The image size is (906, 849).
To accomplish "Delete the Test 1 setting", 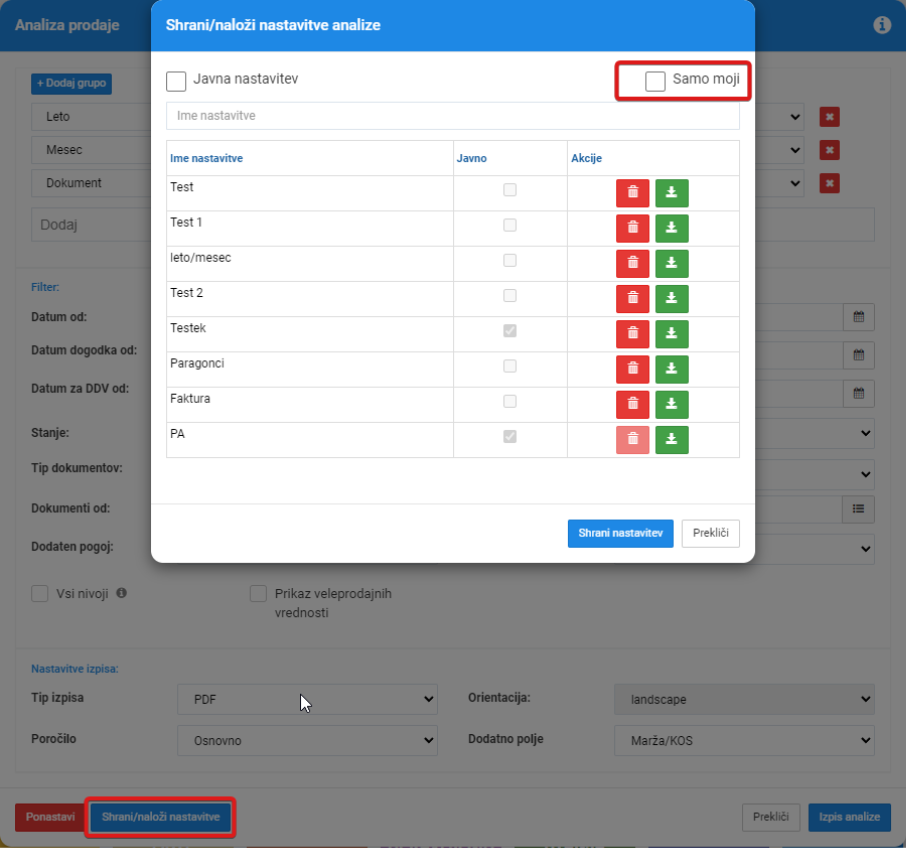I will (x=632, y=228).
